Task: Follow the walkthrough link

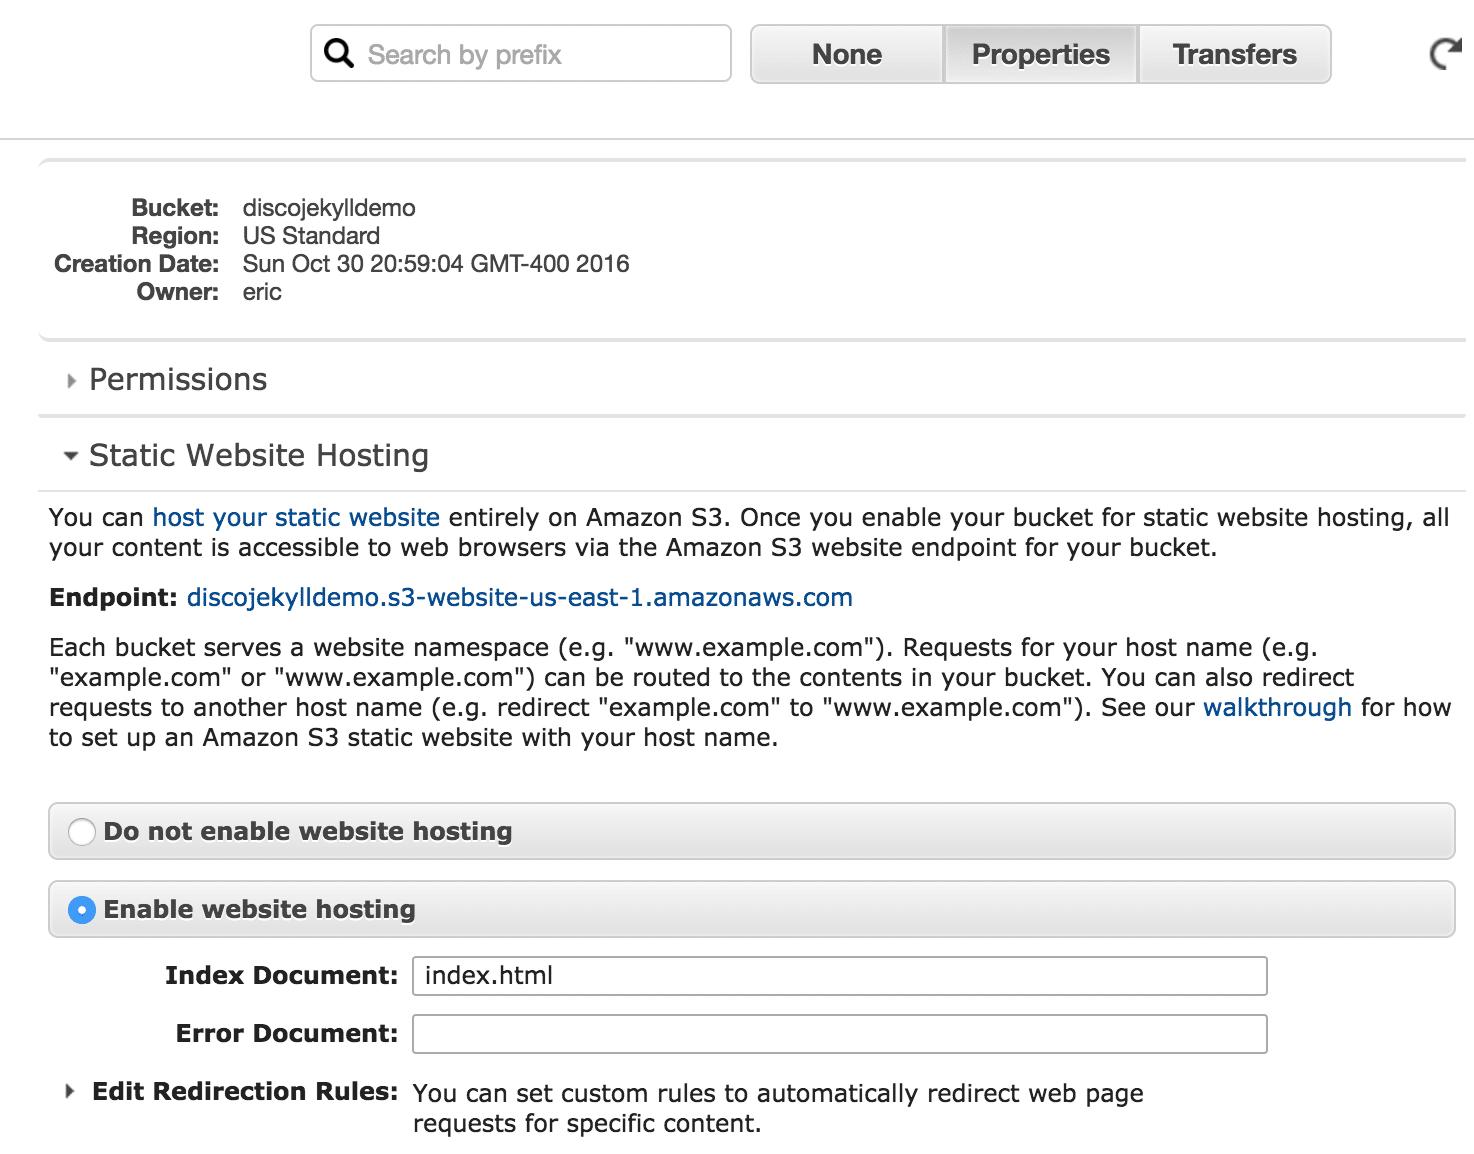Action: (1276, 707)
